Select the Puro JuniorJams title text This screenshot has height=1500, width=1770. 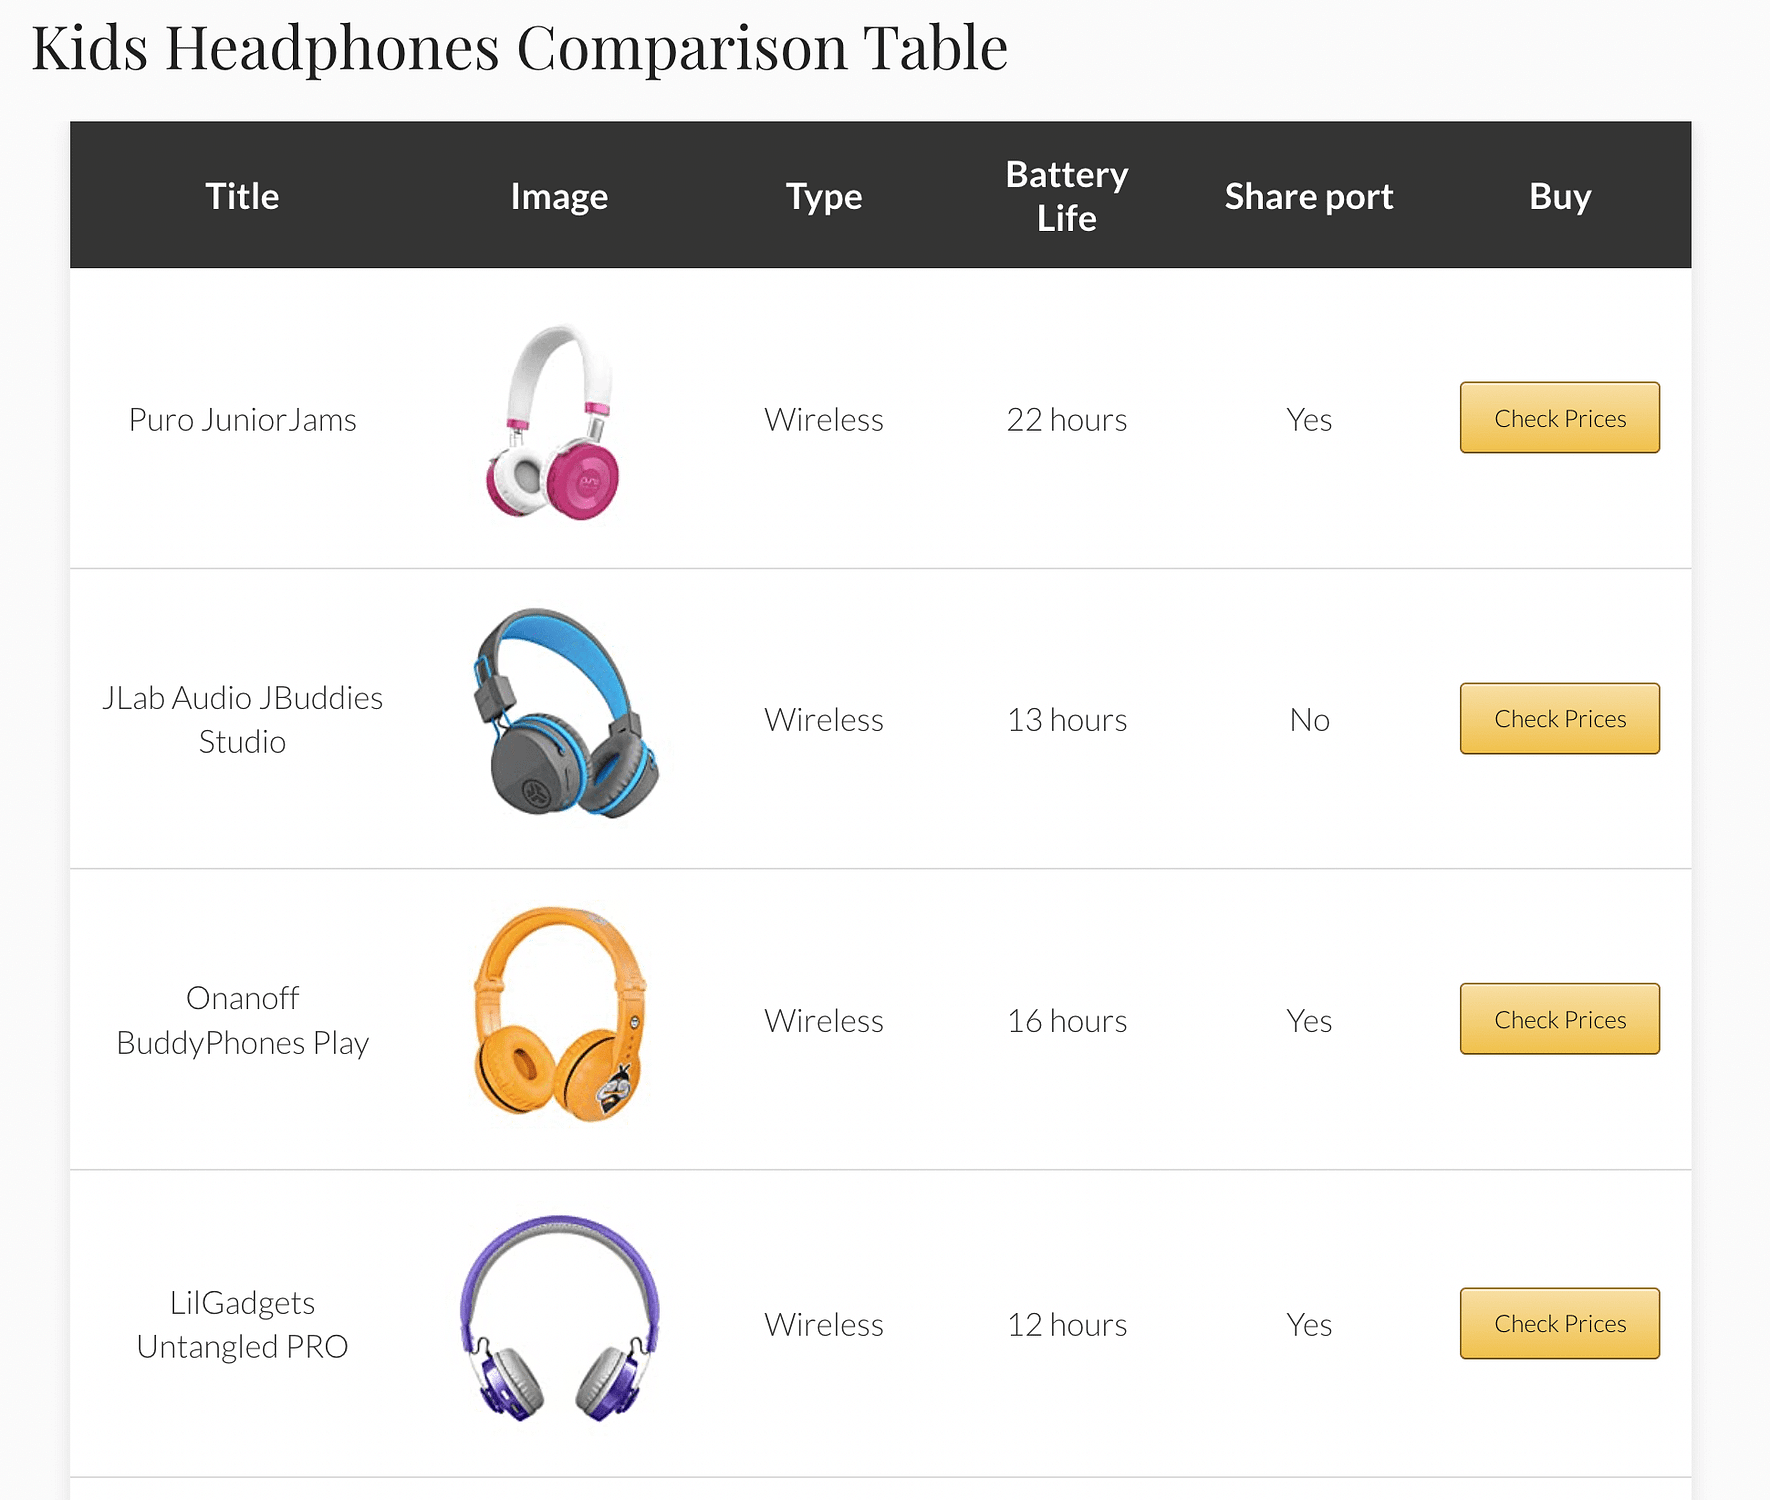coord(243,419)
